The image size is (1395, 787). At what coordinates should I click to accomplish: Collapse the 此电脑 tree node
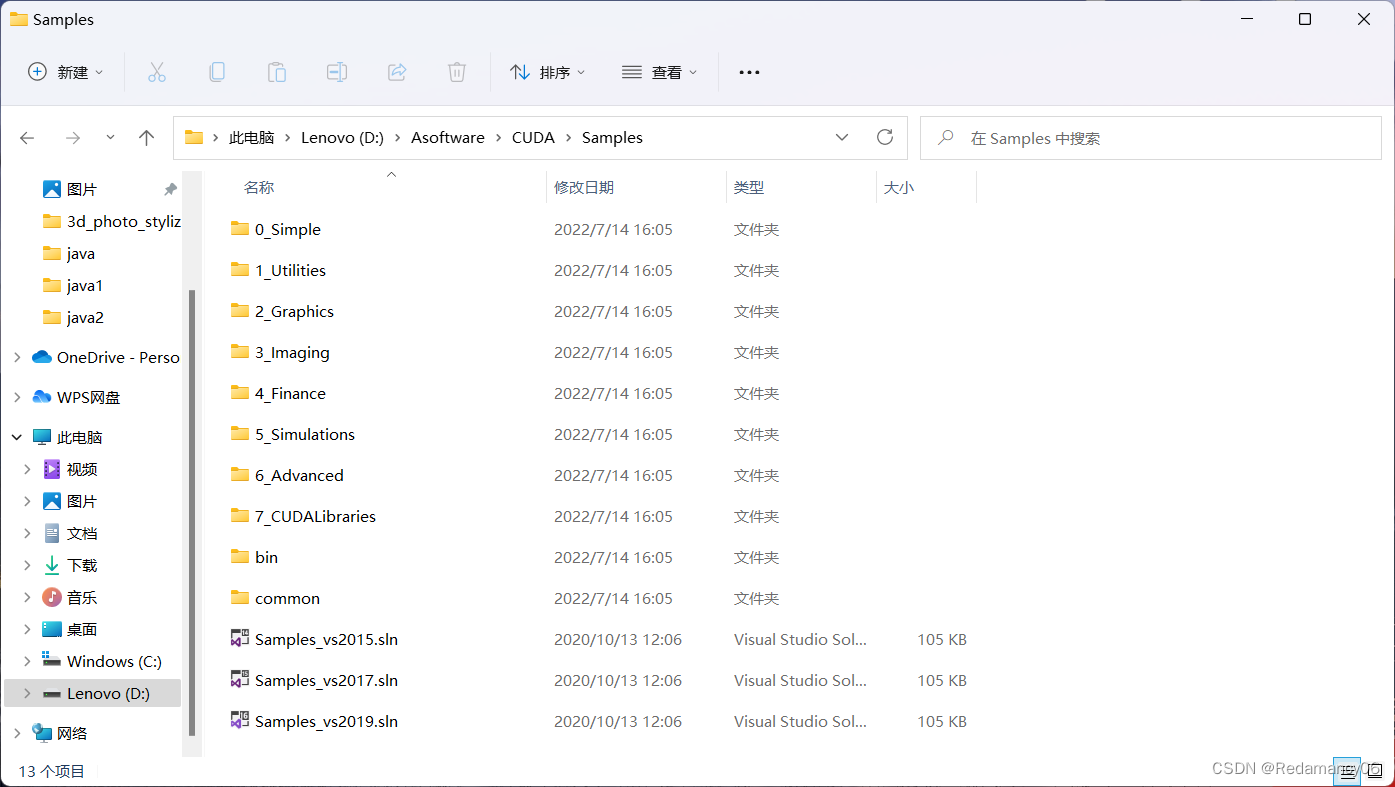[17, 437]
